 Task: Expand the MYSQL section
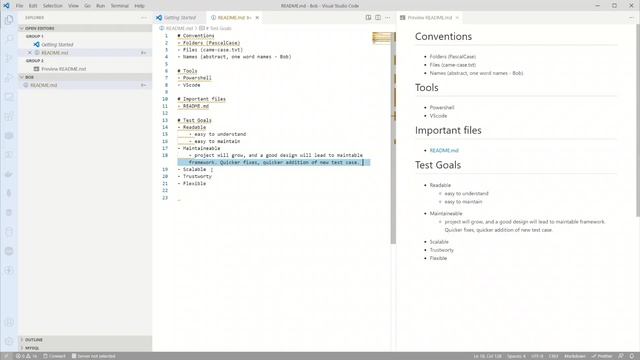coord(85,348)
